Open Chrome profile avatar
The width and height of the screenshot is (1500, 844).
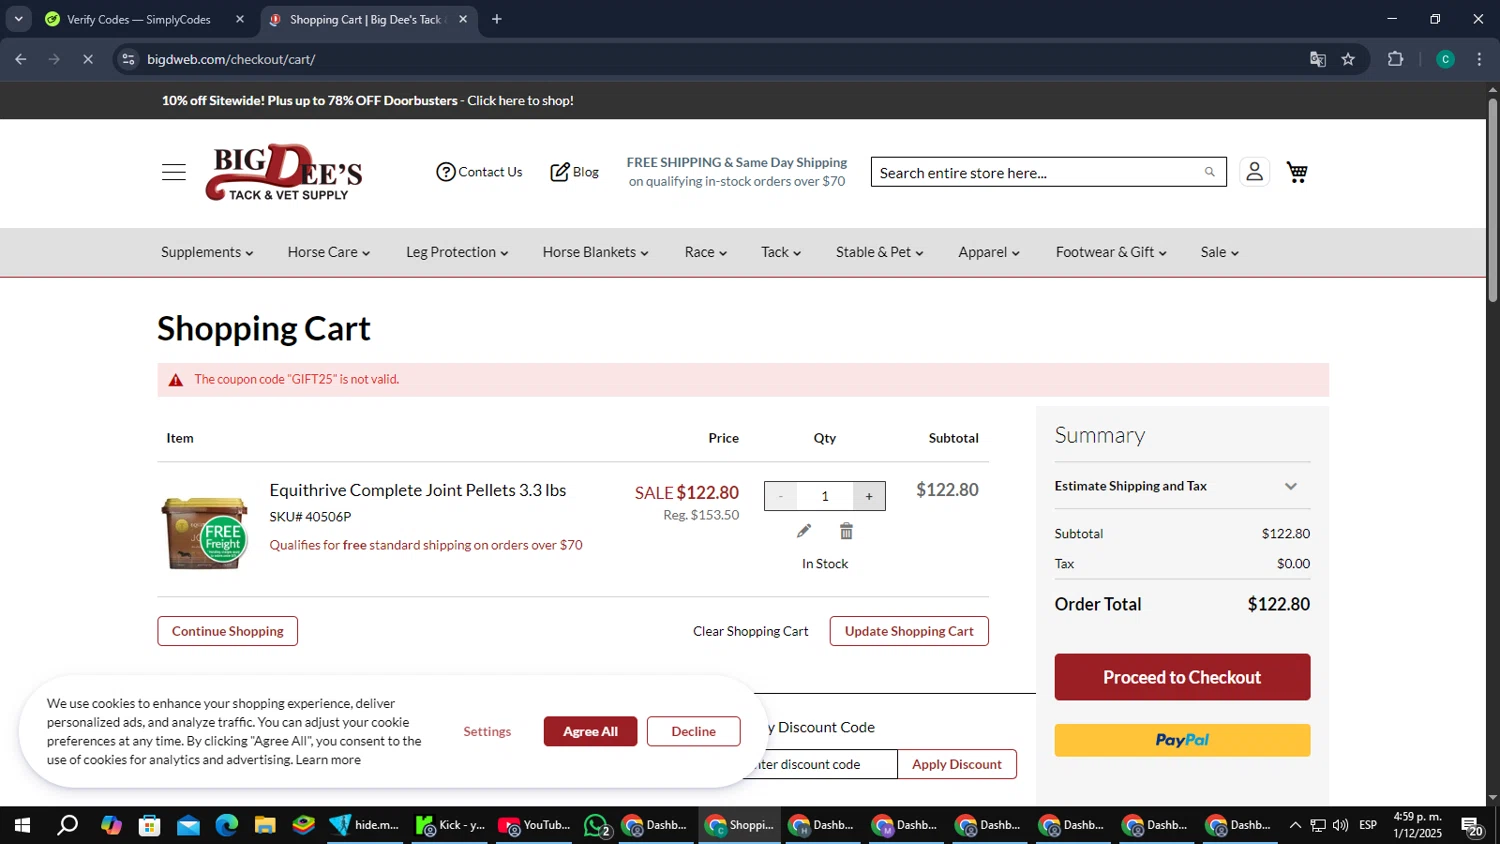pos(1445,59)
